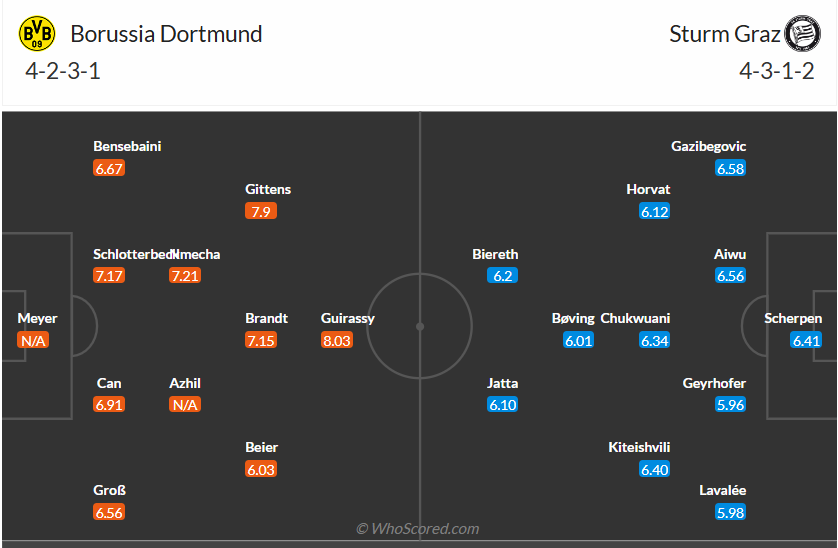
Task: Open the Borussia Dortmund team name
Action: 166,34
